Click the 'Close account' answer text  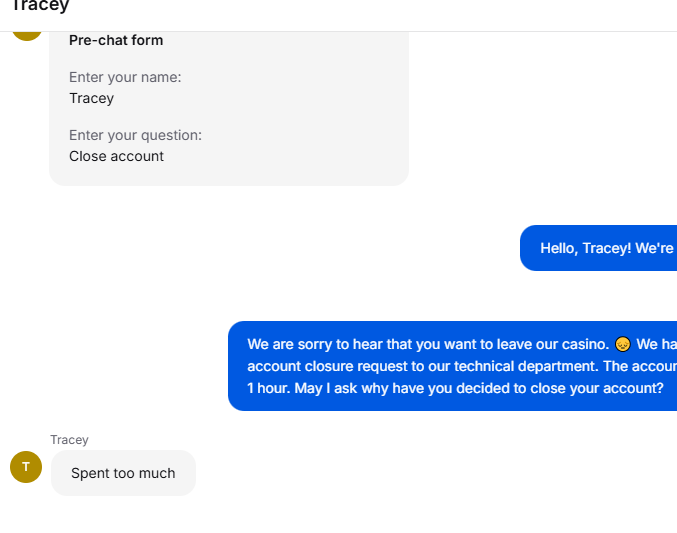click(116, 156)
